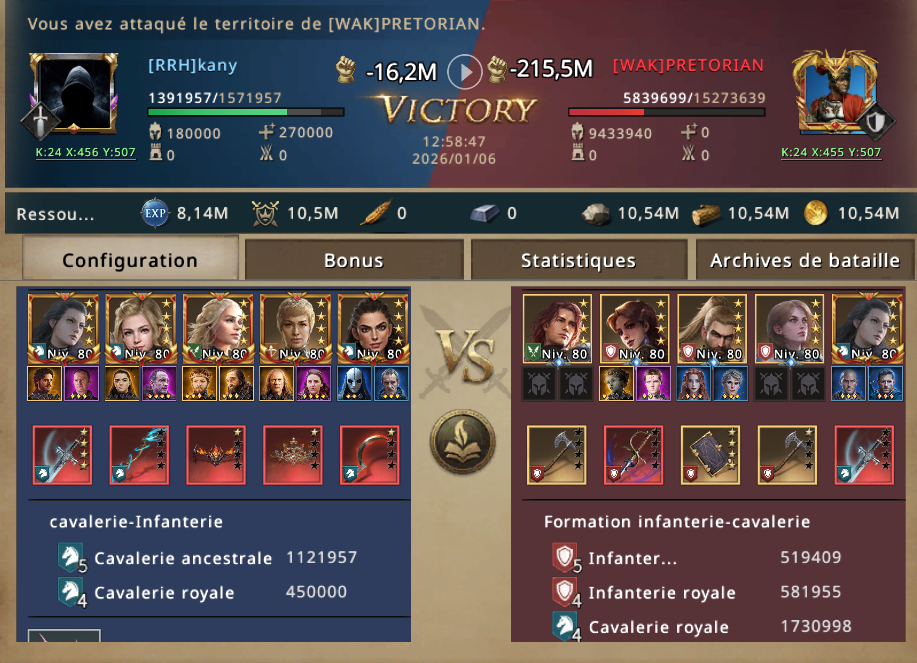Play the battle replay

[x=464, y=72]
